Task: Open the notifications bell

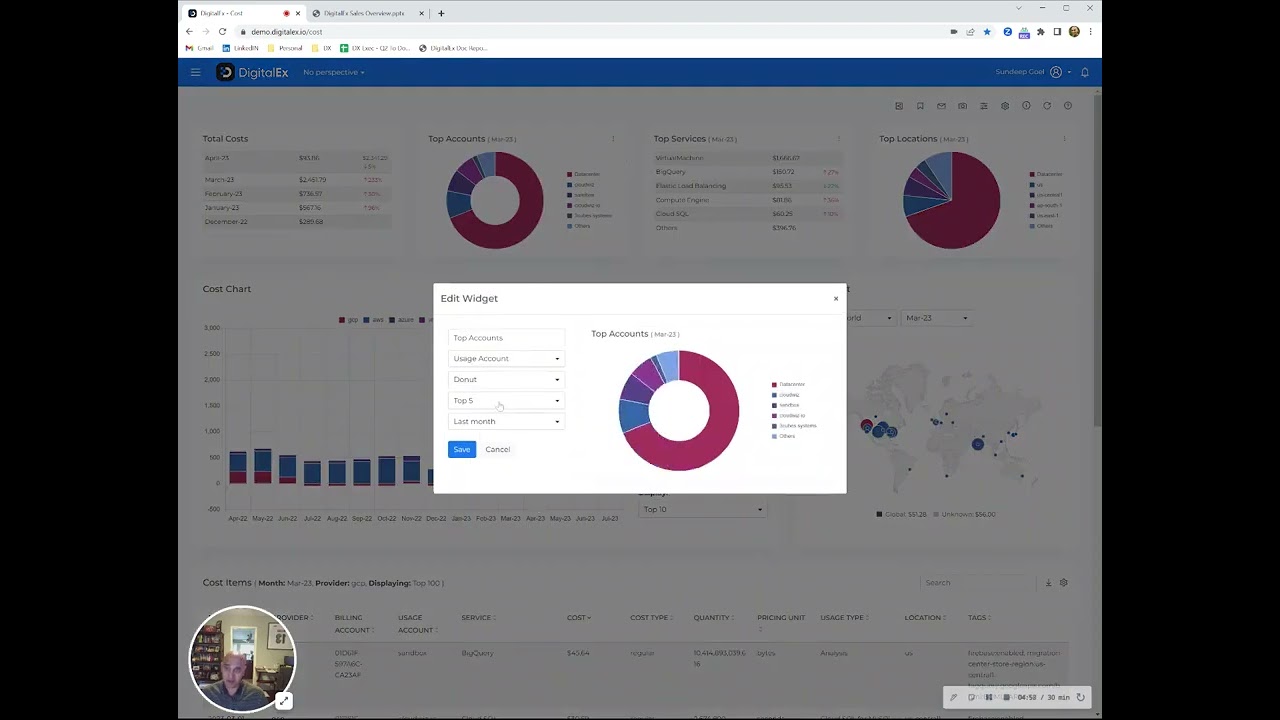Action: 1085,72
